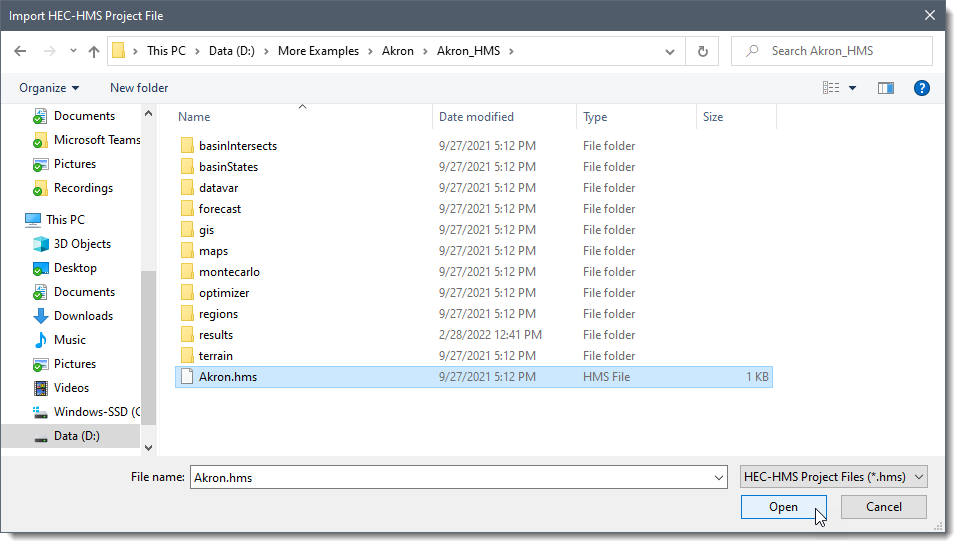
Task: Open the Organize menu
Action: pos(49,88)
